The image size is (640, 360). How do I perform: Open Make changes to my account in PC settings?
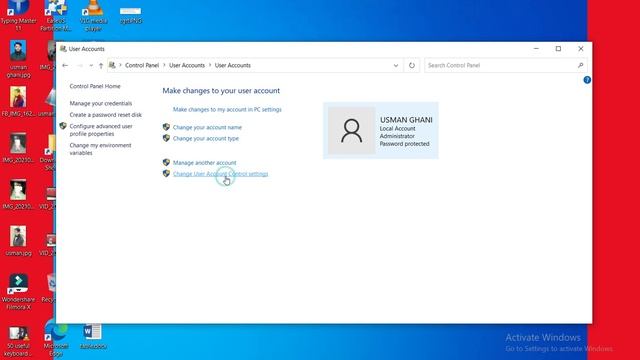227,109
